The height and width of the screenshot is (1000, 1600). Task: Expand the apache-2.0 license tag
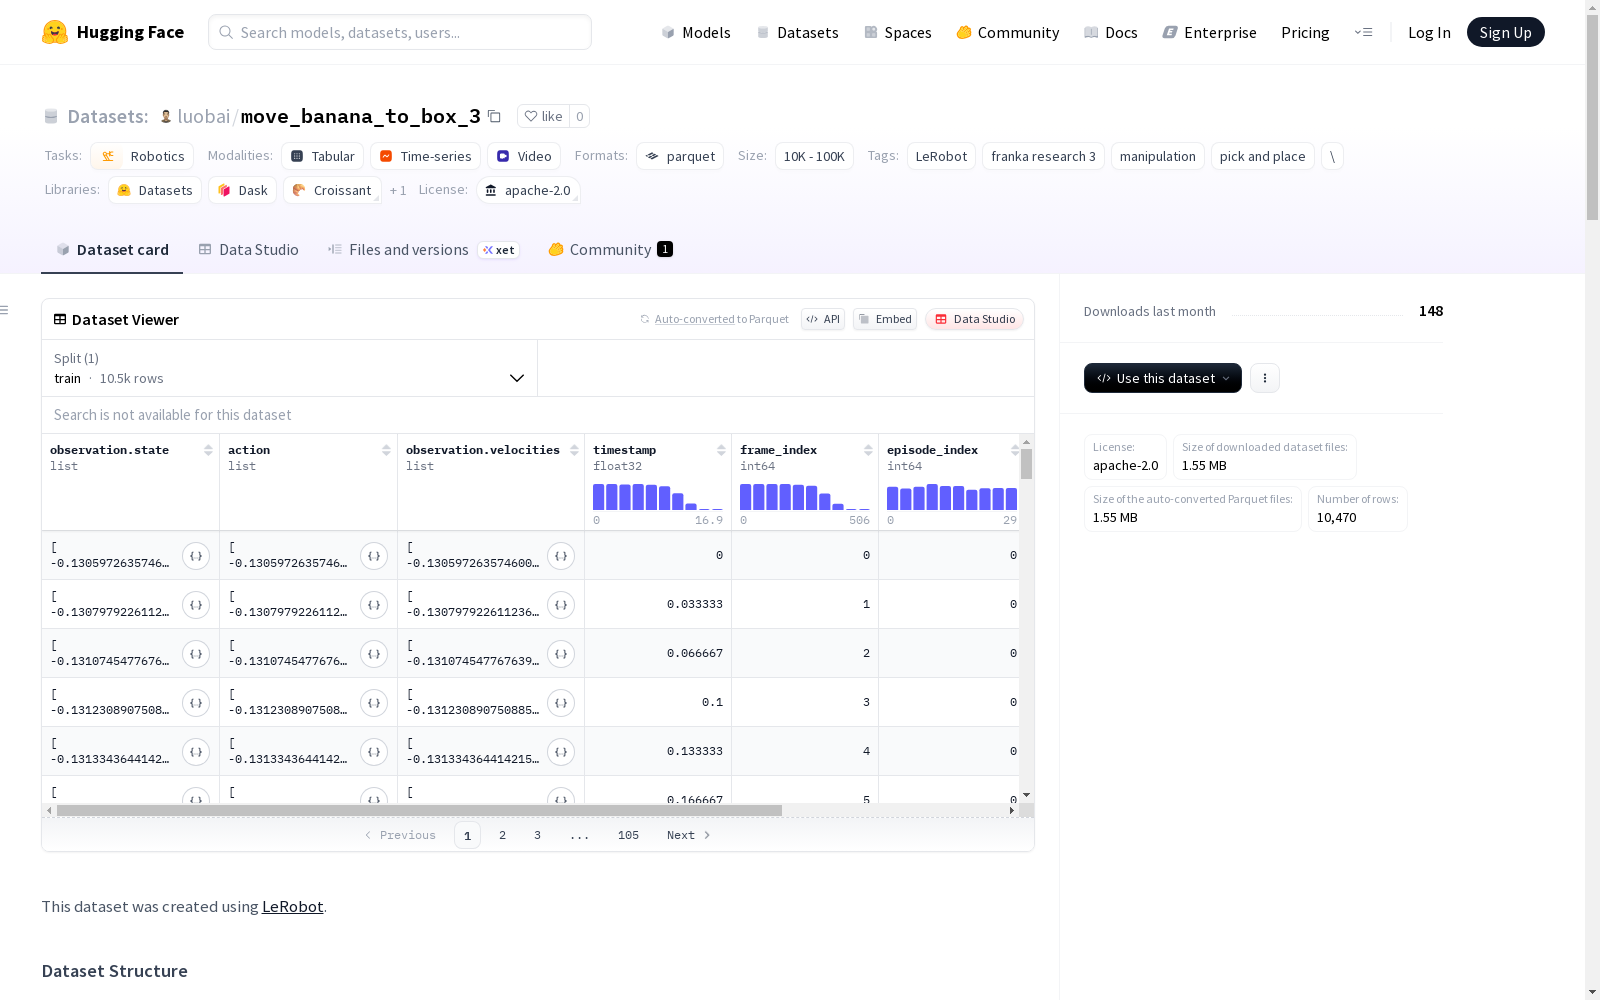pyautogui.click(x=528, y=190)
